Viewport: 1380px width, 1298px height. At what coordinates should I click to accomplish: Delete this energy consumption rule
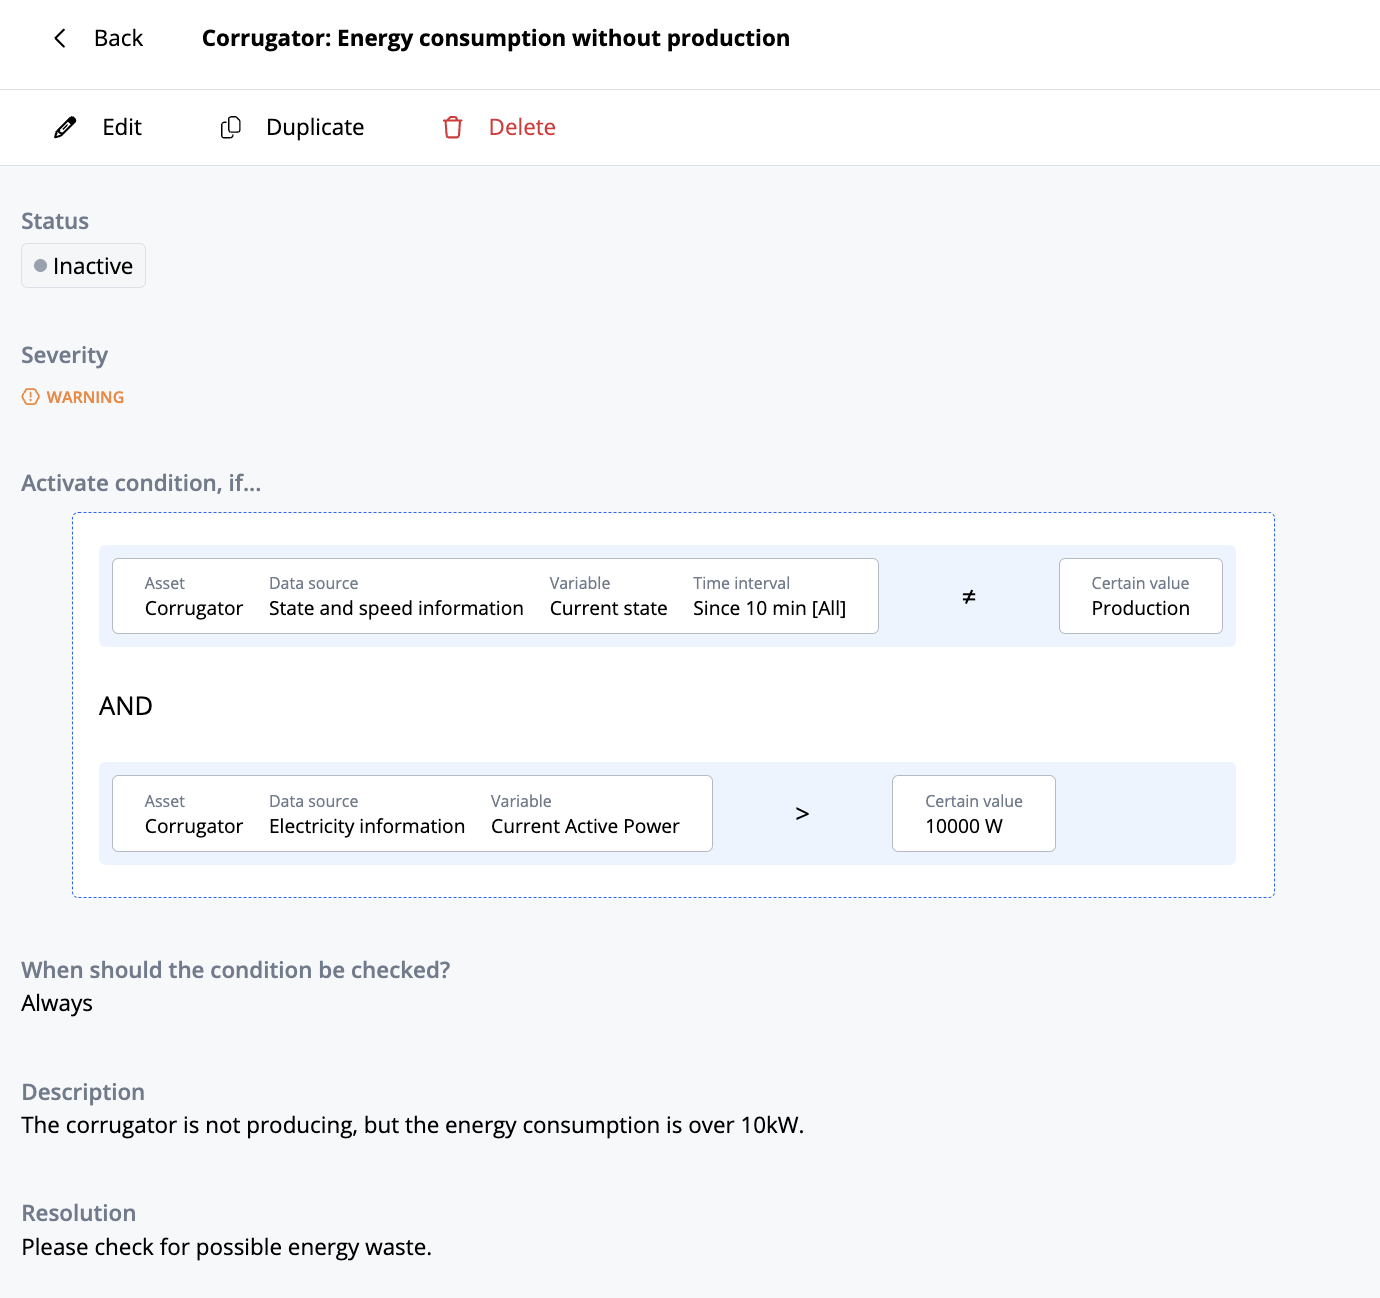521,127
